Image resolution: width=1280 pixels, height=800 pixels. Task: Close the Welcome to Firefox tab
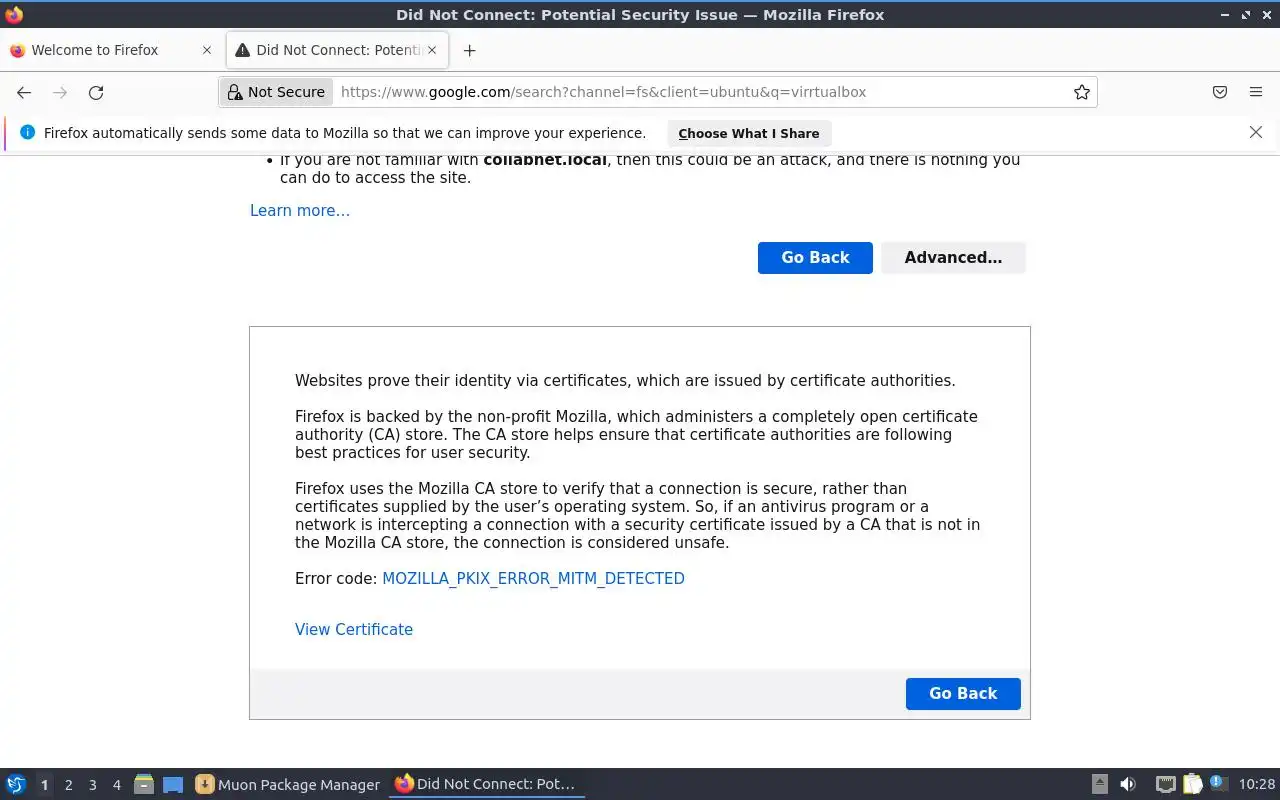coord(207,50)
